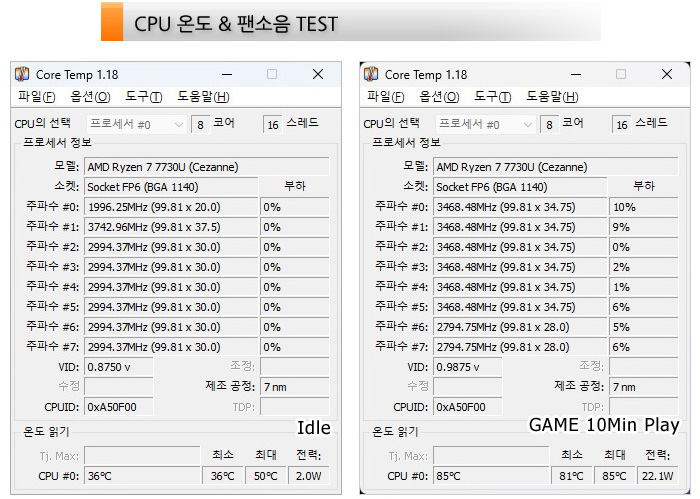
Task: Click CPU #0 85°C temperature field
Action: point(491,476)
